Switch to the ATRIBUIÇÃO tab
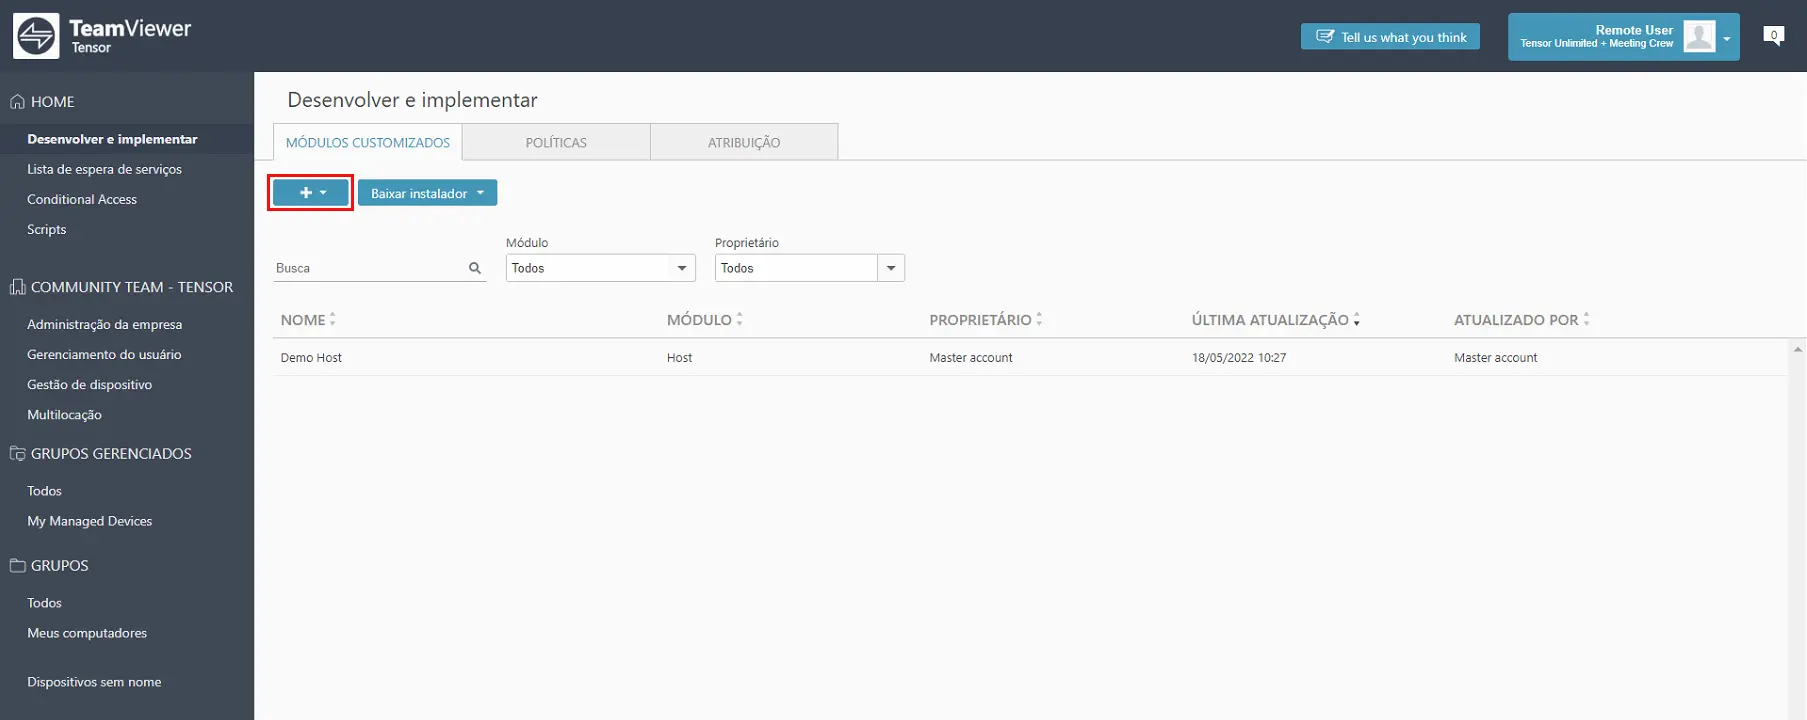This screenshot has width=1807, height=720. 744,142
